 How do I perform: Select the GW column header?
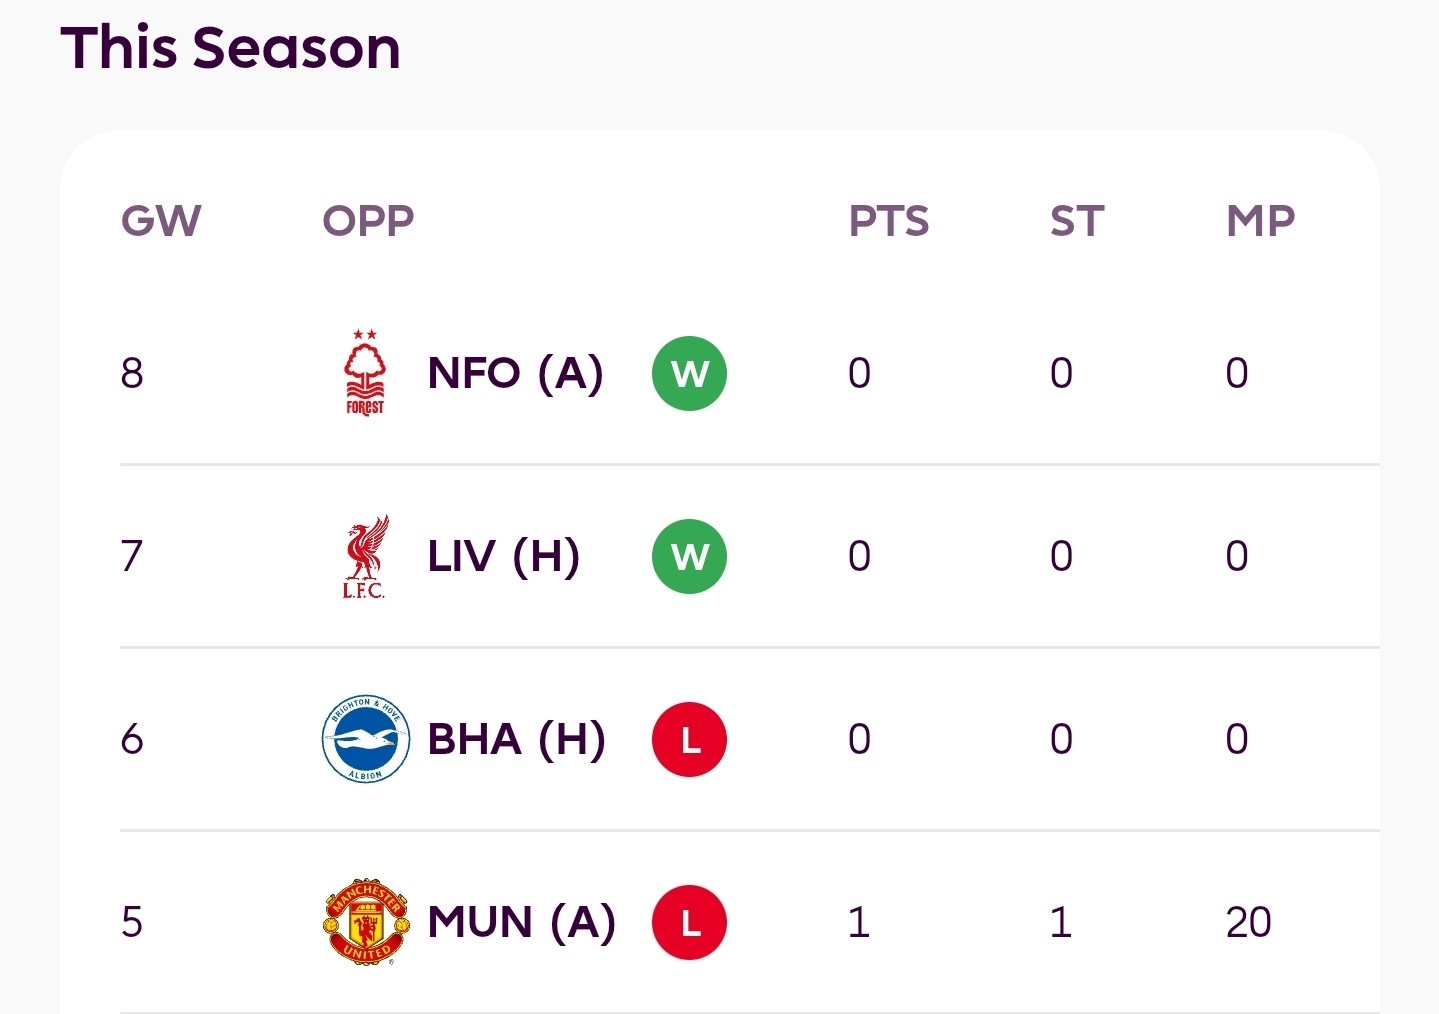(x=161, y=221)
